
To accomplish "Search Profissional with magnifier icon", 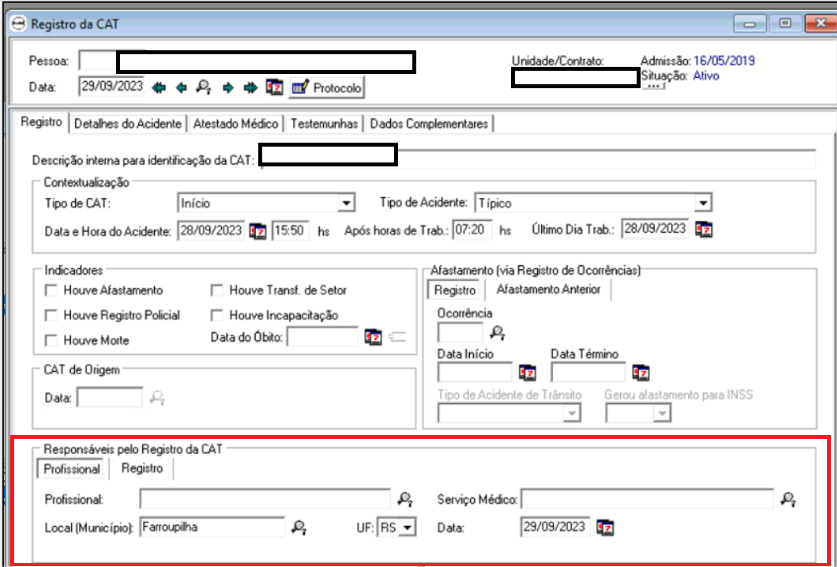I will pyautogui.click(x=404, y=499).
